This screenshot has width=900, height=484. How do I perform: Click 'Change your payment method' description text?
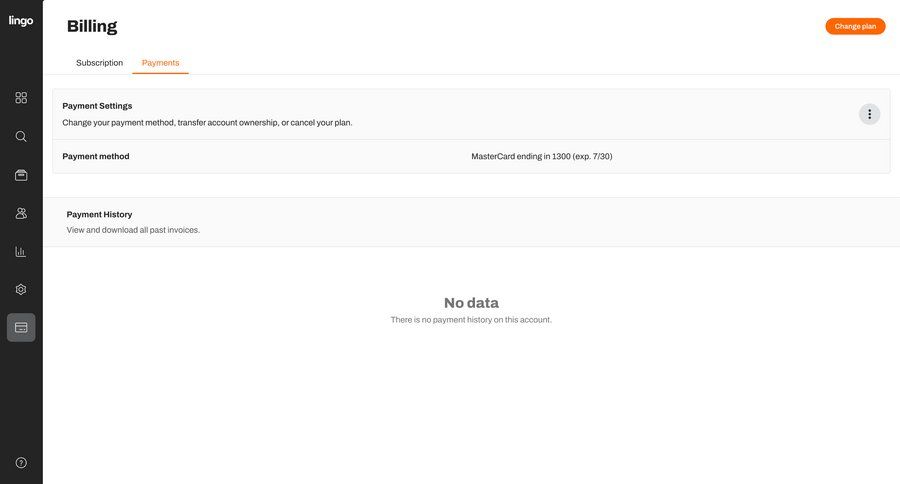click(207, 122)
